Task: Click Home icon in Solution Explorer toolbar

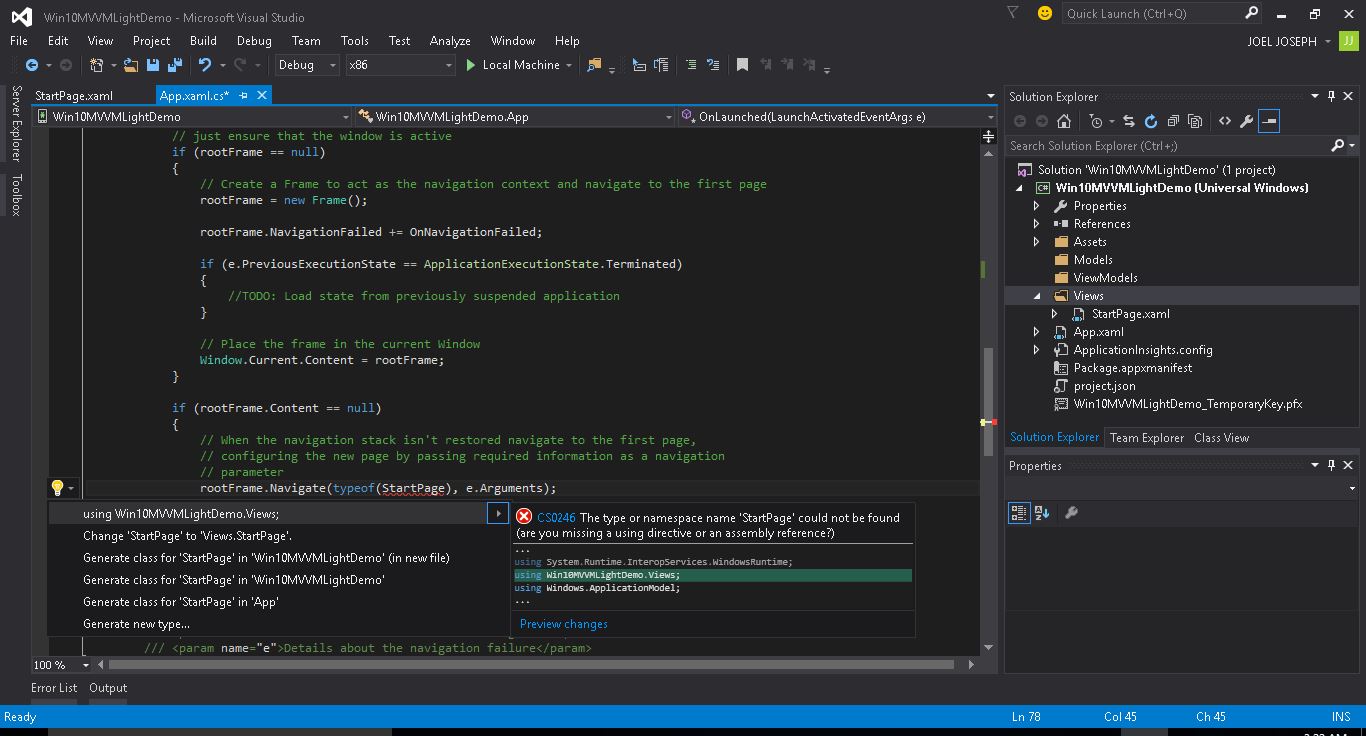Action: click(x=1064, y=121)
